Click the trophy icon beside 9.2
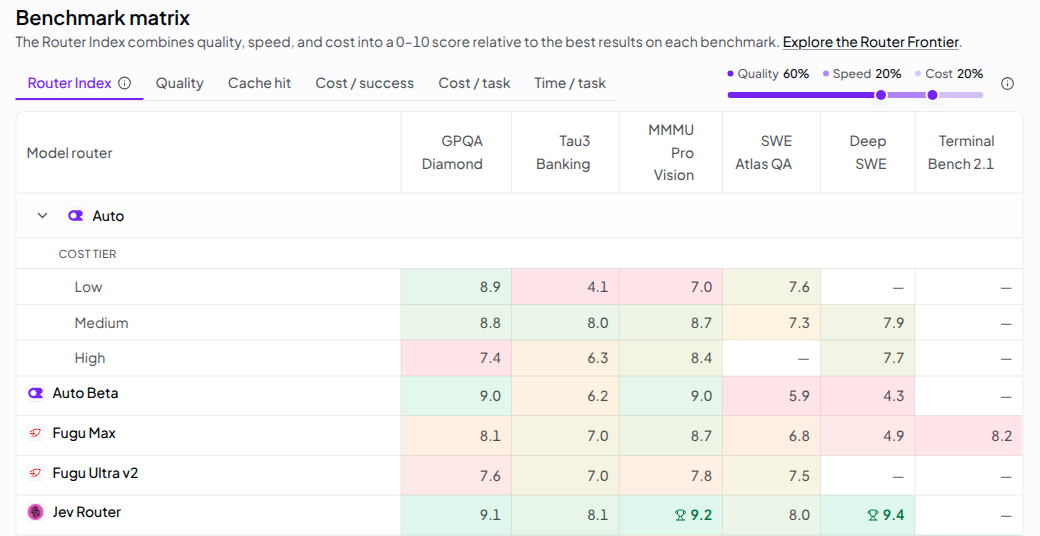The height and width of the screenshot is (536, 1040). (x=680, y=515)
